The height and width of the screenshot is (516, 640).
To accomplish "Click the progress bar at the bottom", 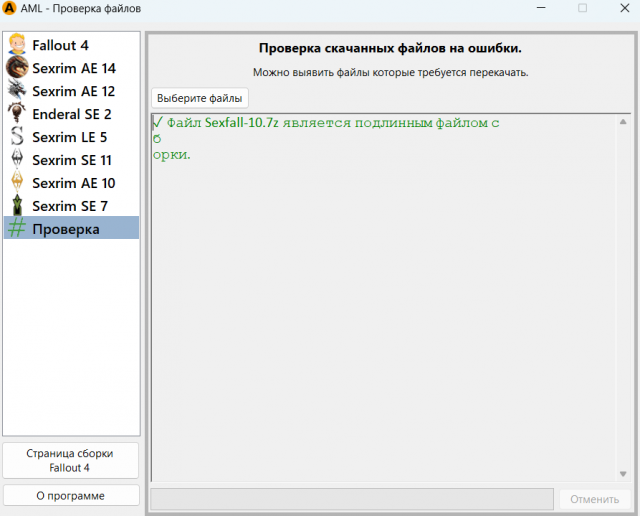I will point(351,499).
